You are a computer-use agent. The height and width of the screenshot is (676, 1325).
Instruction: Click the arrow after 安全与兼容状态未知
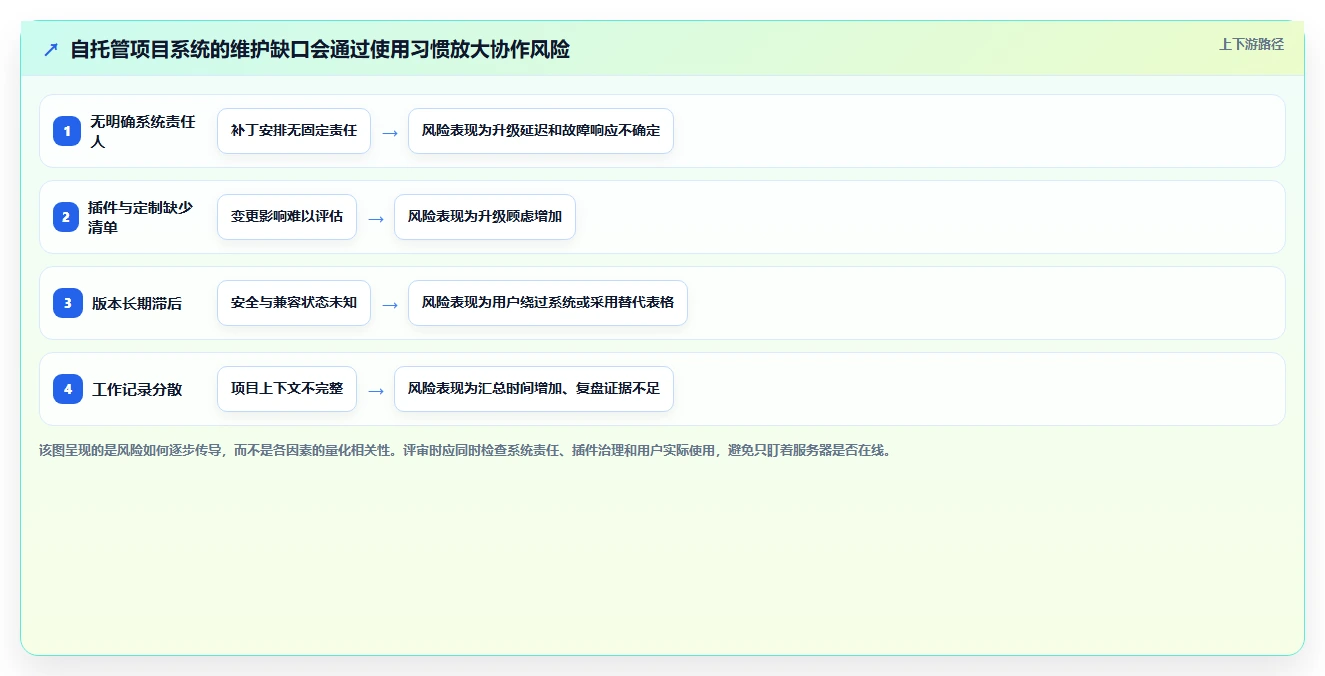[x=390, y=304]
